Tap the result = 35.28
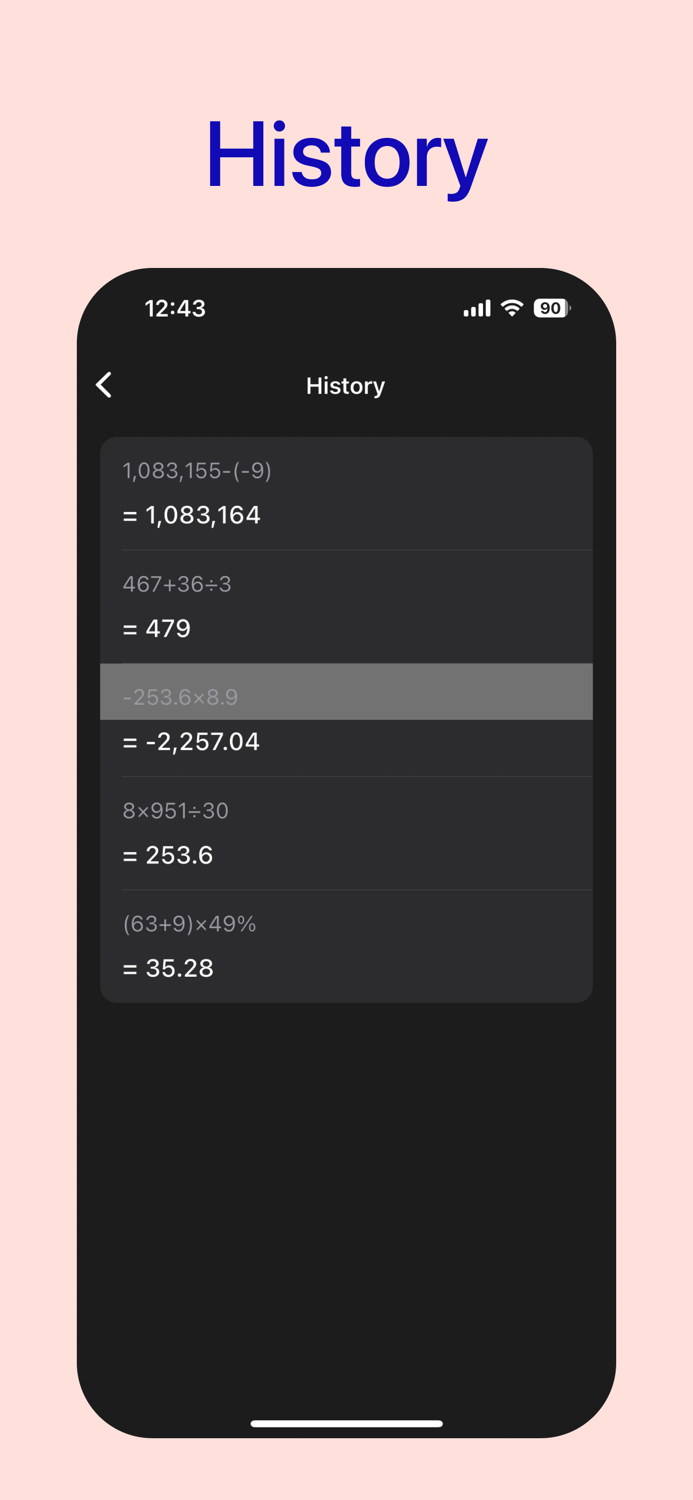Screen dimensions: 693x1500 coord(168,968)
